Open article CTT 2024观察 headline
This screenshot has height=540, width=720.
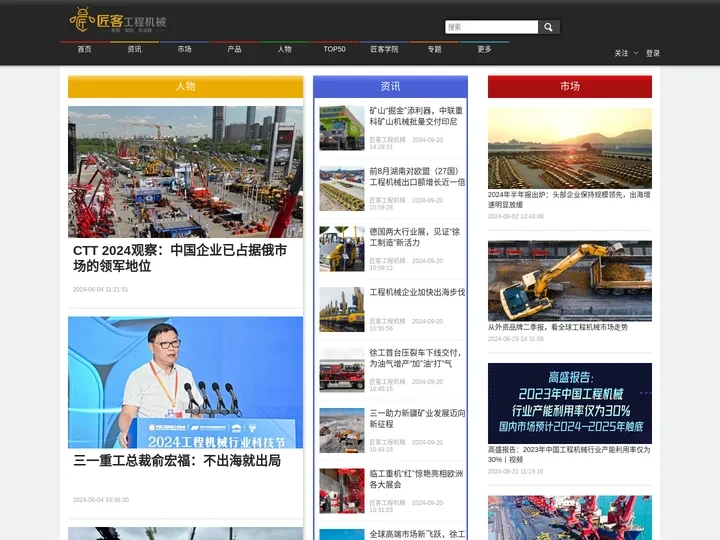coord(180,258)
